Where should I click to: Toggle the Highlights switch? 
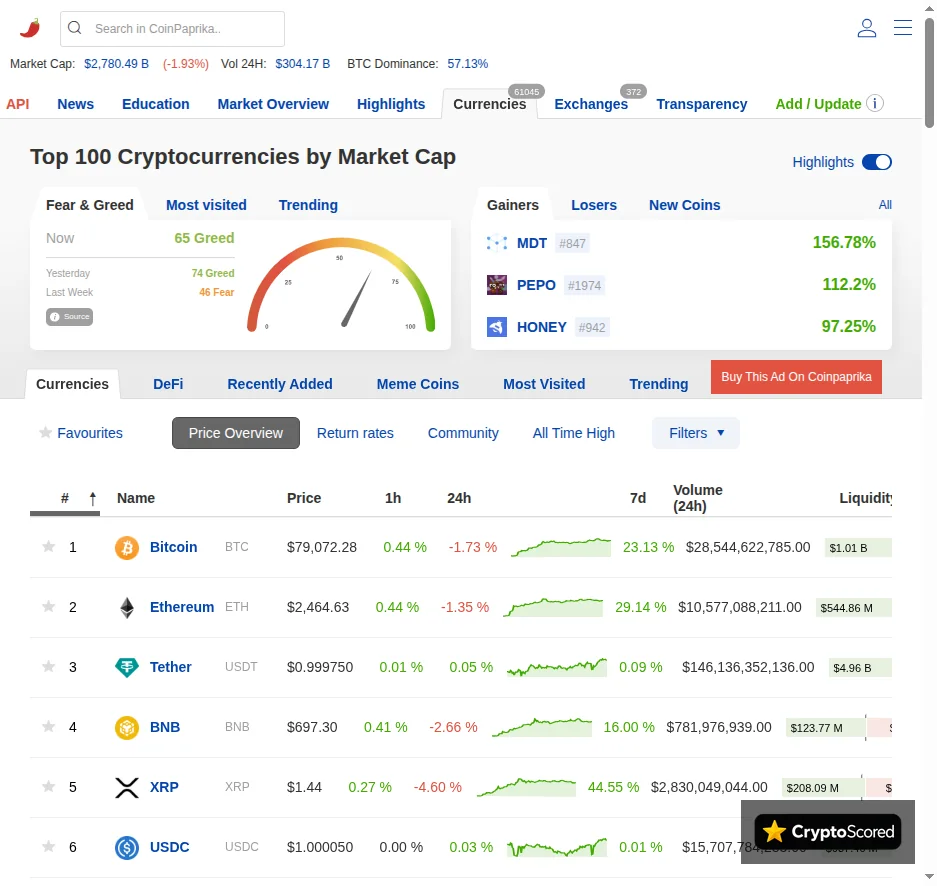[x=877, y=162]
